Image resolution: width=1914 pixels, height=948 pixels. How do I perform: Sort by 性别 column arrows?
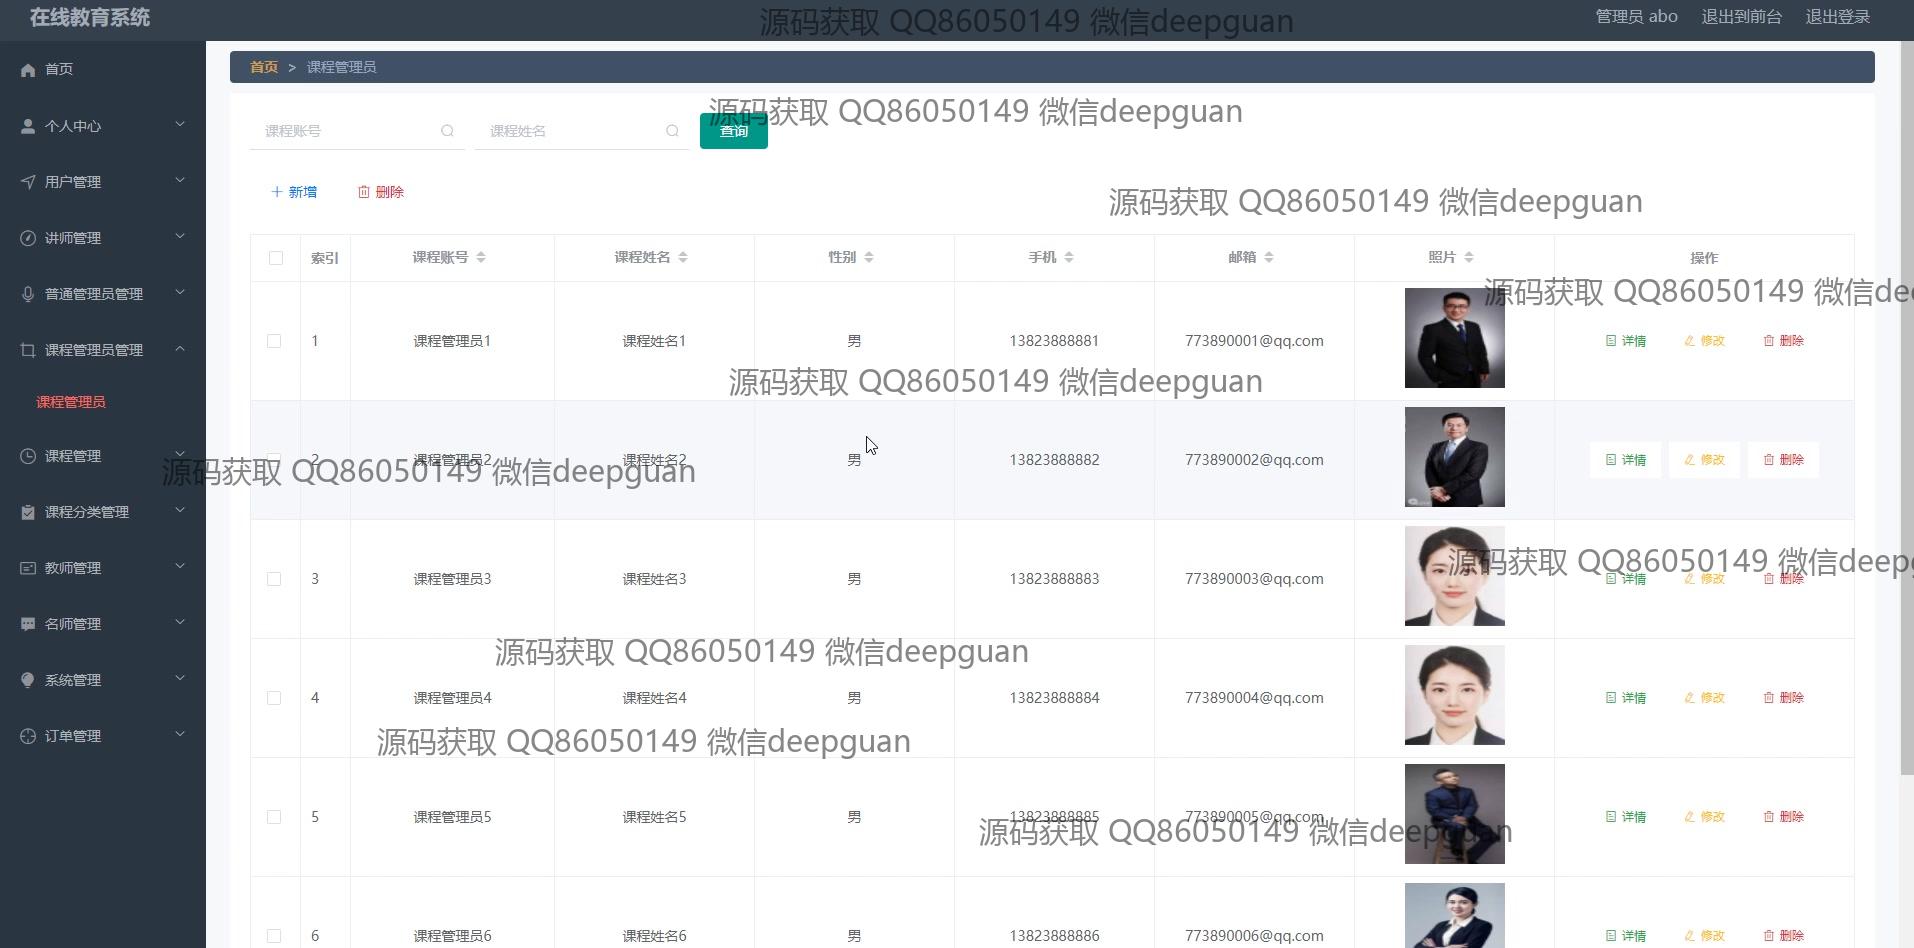[869, 257]
